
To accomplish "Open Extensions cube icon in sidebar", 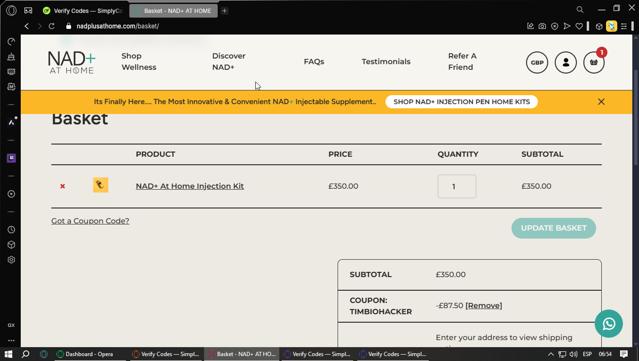I will click(x=11, y=245).
